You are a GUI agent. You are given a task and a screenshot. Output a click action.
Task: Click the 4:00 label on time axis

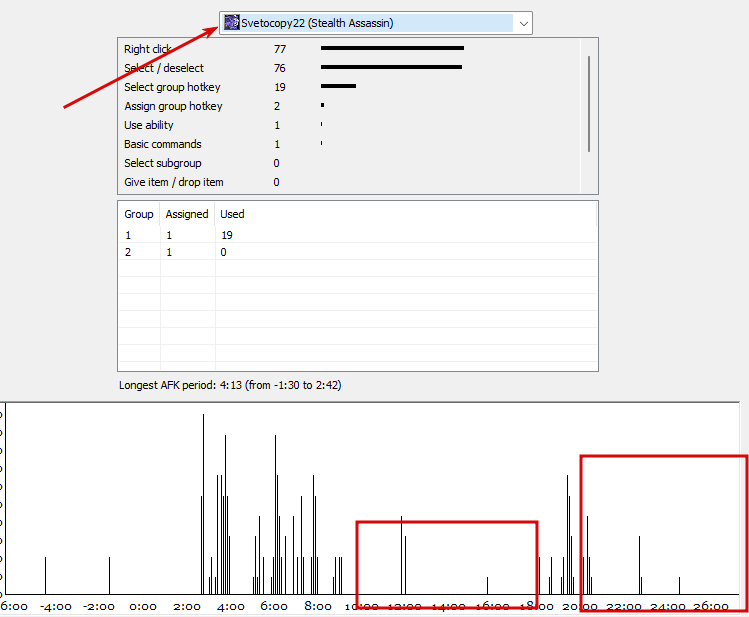(x=231, y=606)
